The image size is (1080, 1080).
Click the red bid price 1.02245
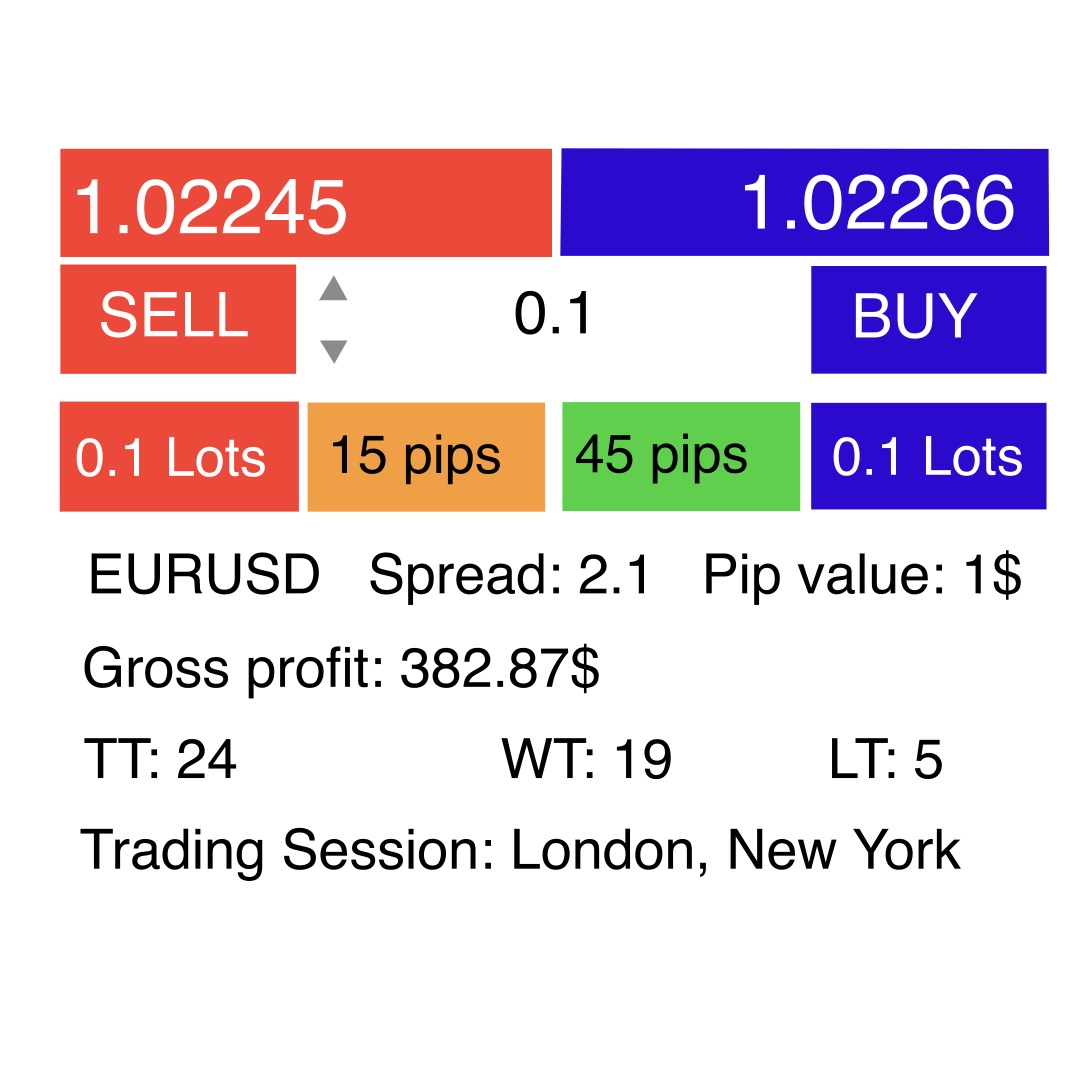305,204
